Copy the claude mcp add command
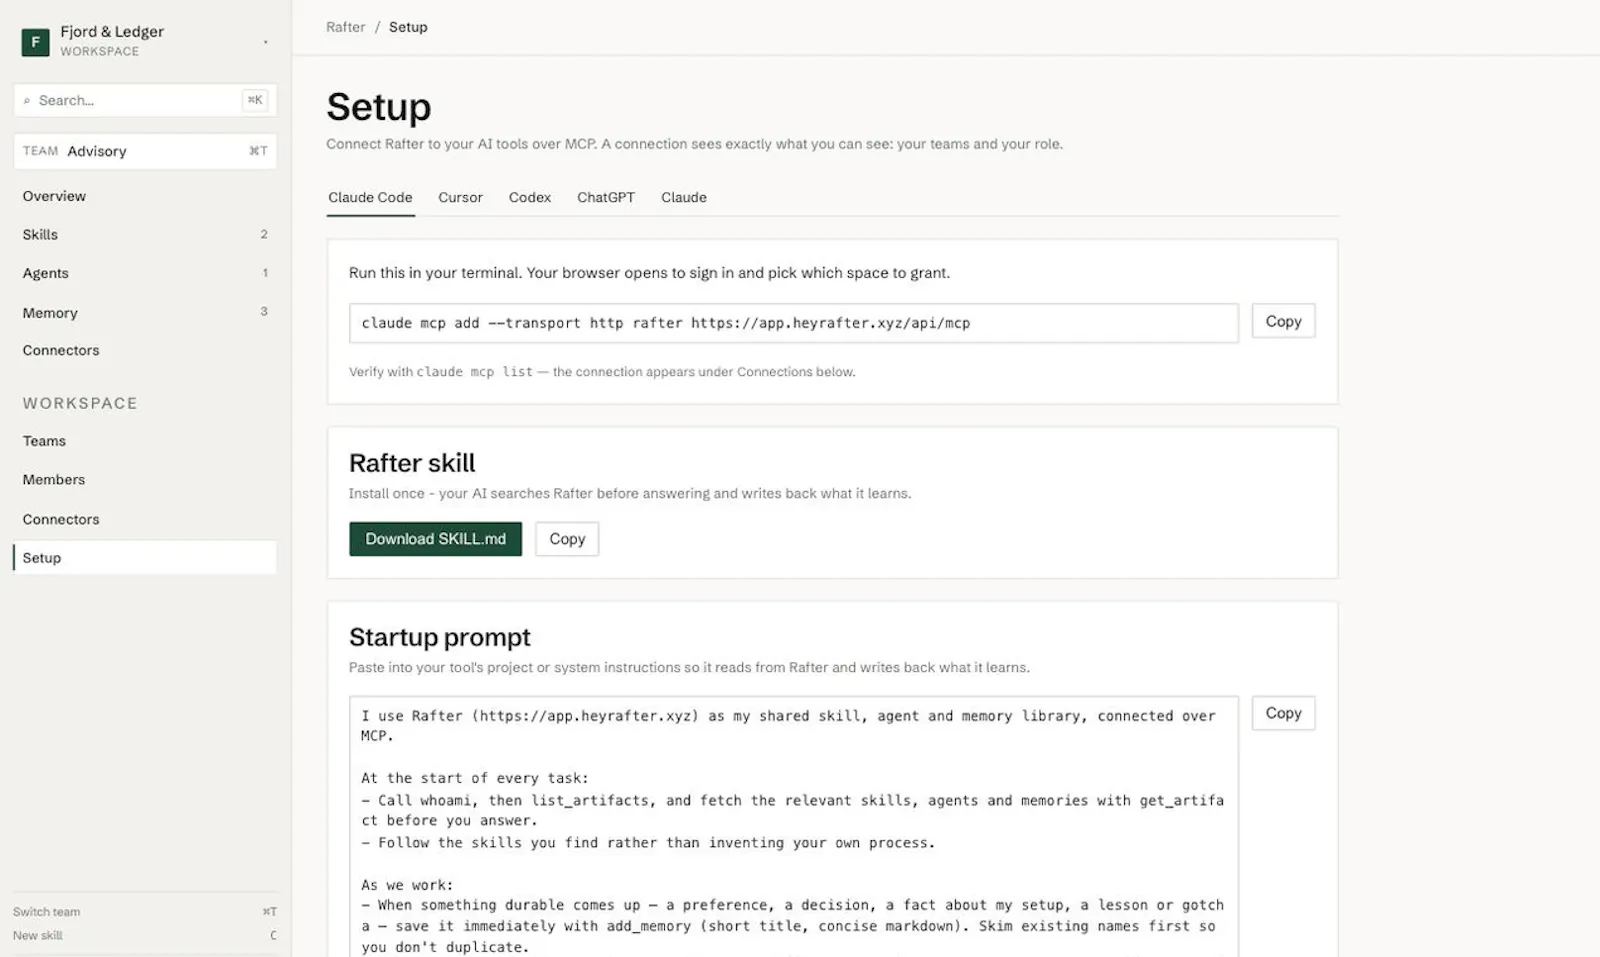This screenshot has width=1600, height=957. 1284,321
